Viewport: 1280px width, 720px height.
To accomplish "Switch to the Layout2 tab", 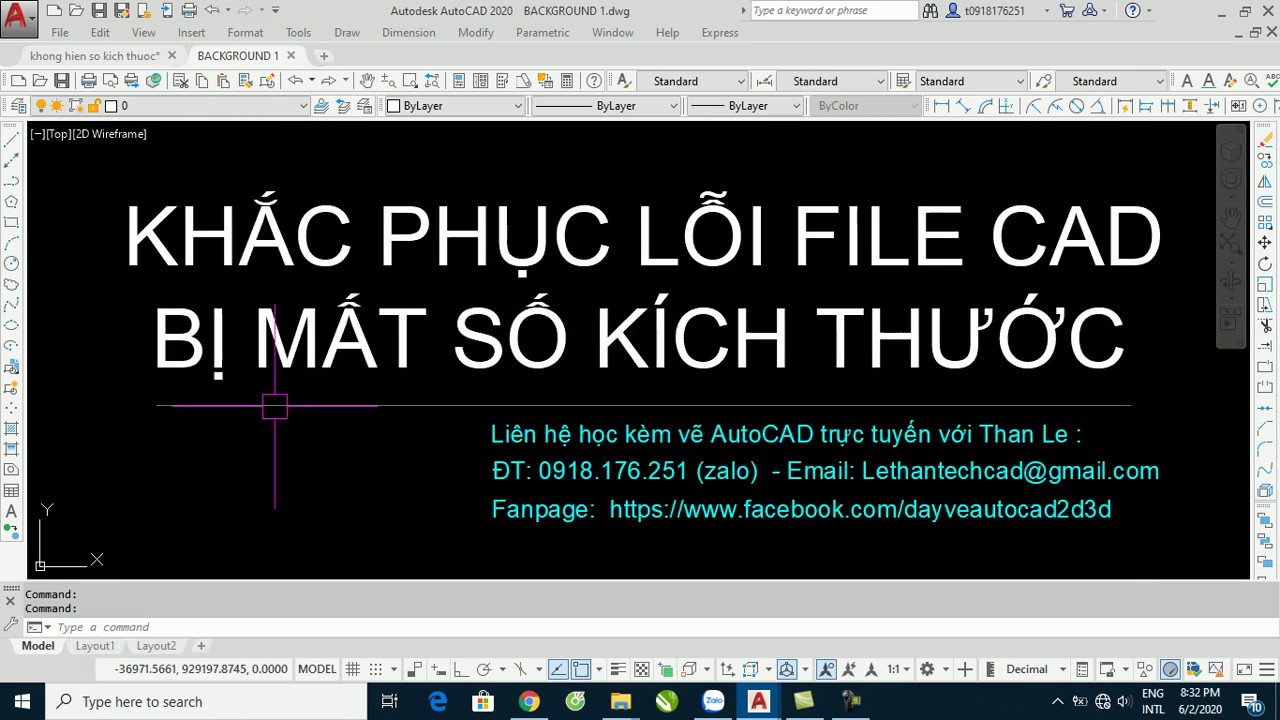I will (156, 646).
